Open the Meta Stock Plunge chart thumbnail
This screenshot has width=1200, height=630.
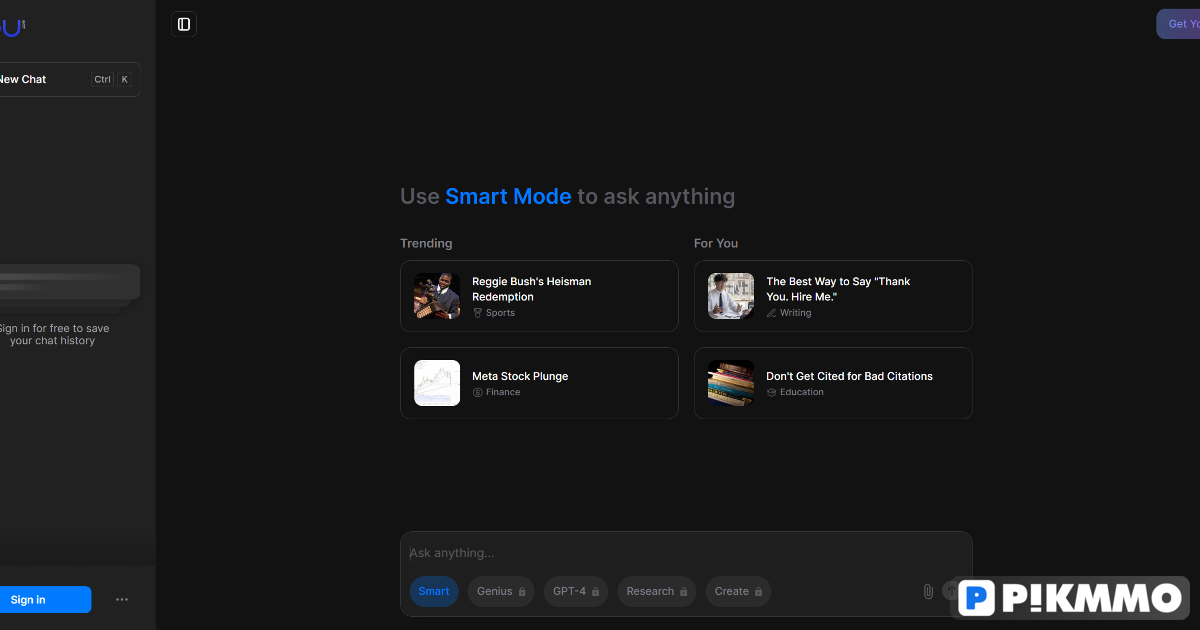[437, 383]
